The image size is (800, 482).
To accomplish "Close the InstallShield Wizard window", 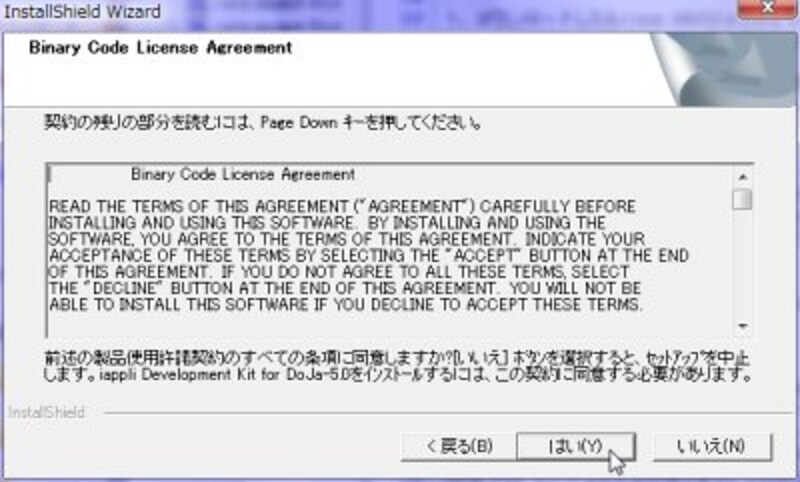I will [x=766, y=8].
